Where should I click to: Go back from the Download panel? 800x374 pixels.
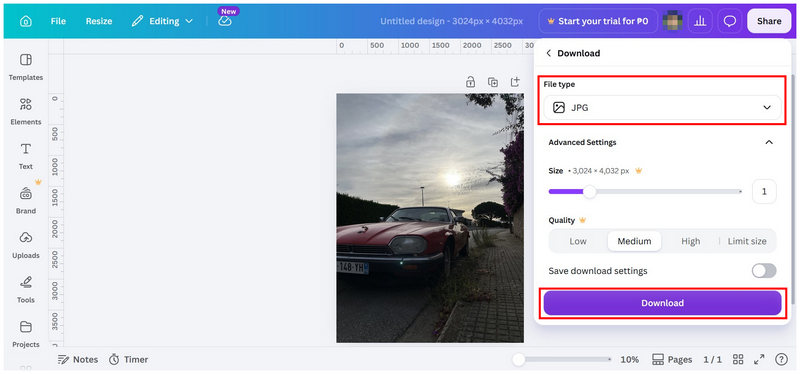coord(548,53)
